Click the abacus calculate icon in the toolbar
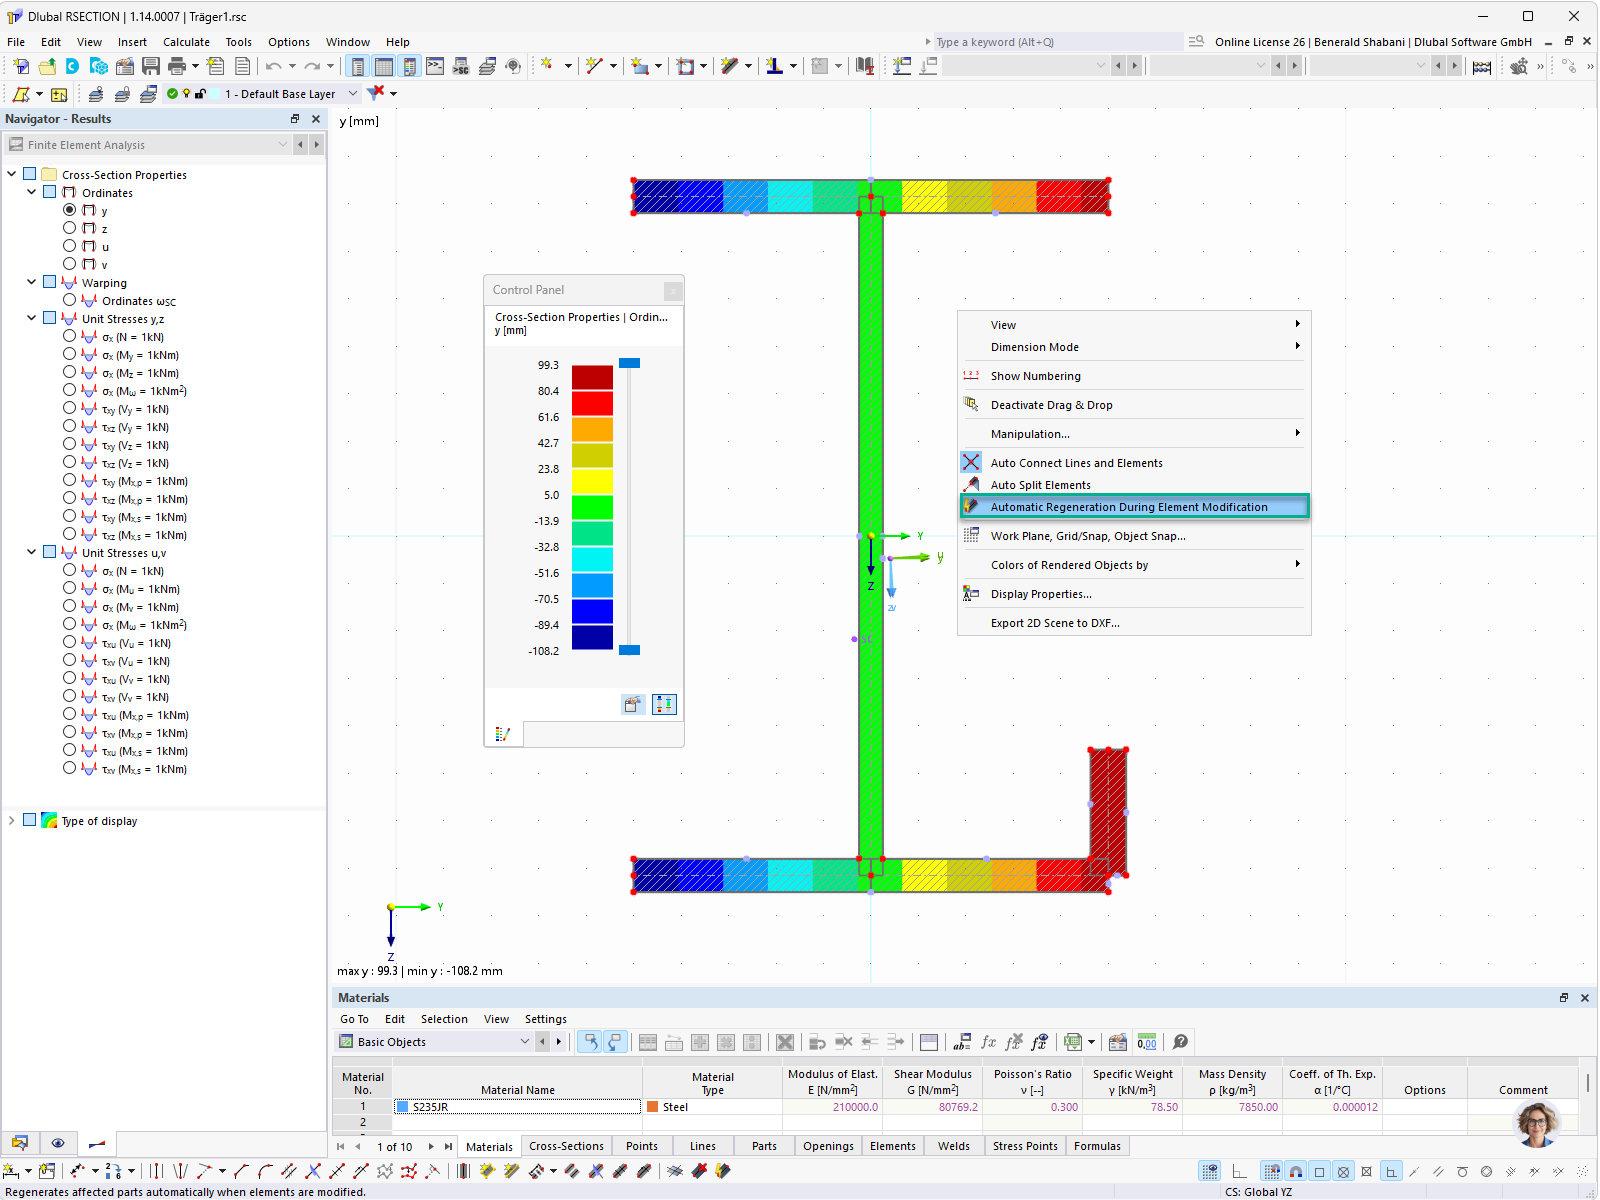Viewport: 1600px width, 1200px height. pyautogui.click(x=1482, y=66)
